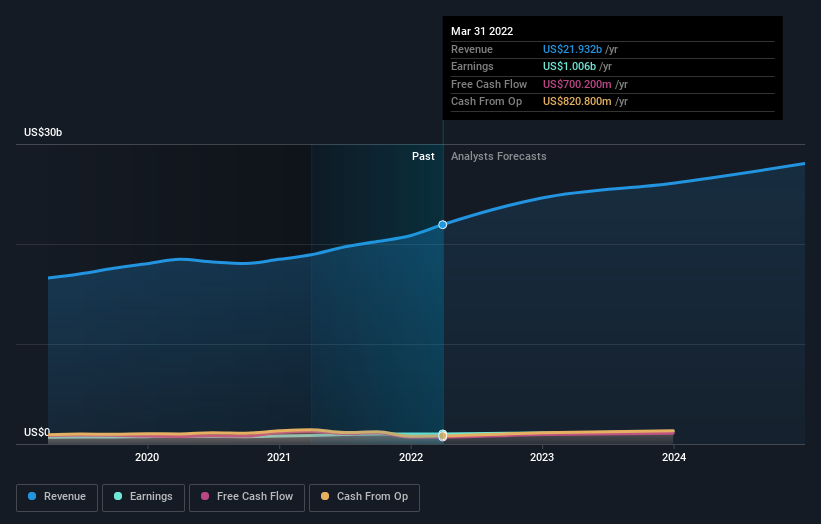821x524 pixels.
Task: Click the 2023 x-axis label
Action: point(542,457)
